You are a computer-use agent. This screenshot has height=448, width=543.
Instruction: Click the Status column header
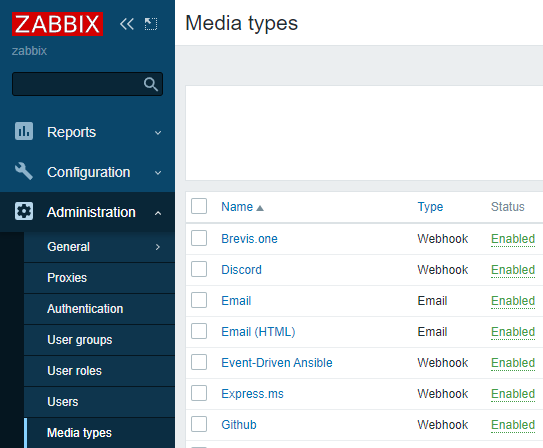click(508, 207)
